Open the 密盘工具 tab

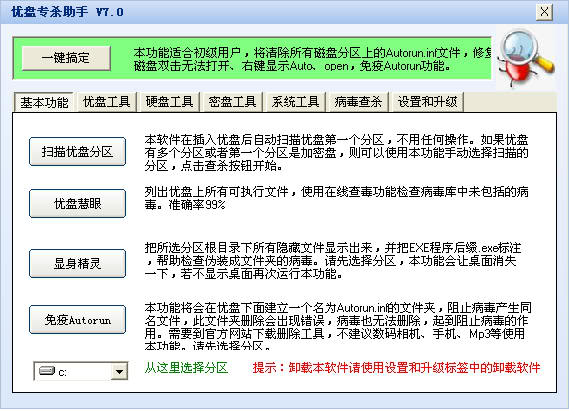click(232, 102)
